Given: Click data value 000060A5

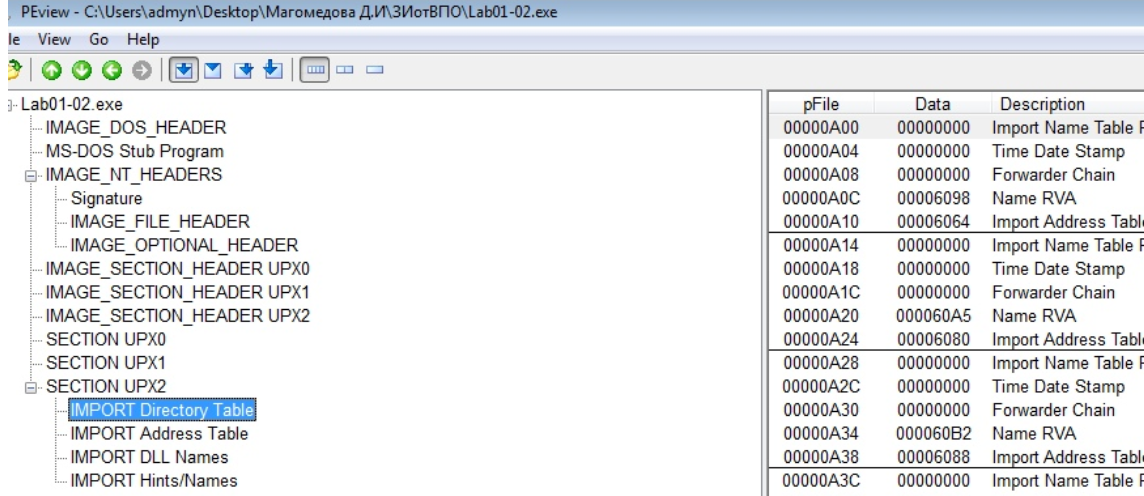Looking at the screenshot, I should coord(933,316).
